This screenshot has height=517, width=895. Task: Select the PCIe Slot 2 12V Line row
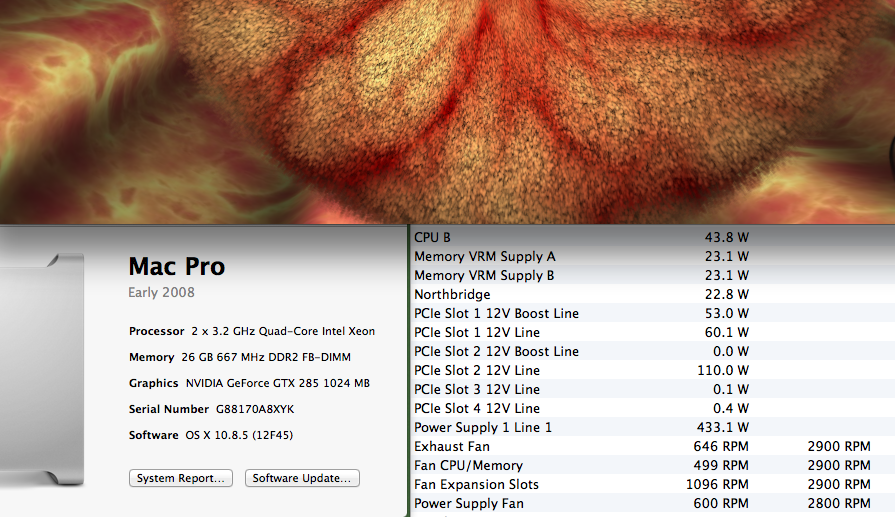click(652, 370)
